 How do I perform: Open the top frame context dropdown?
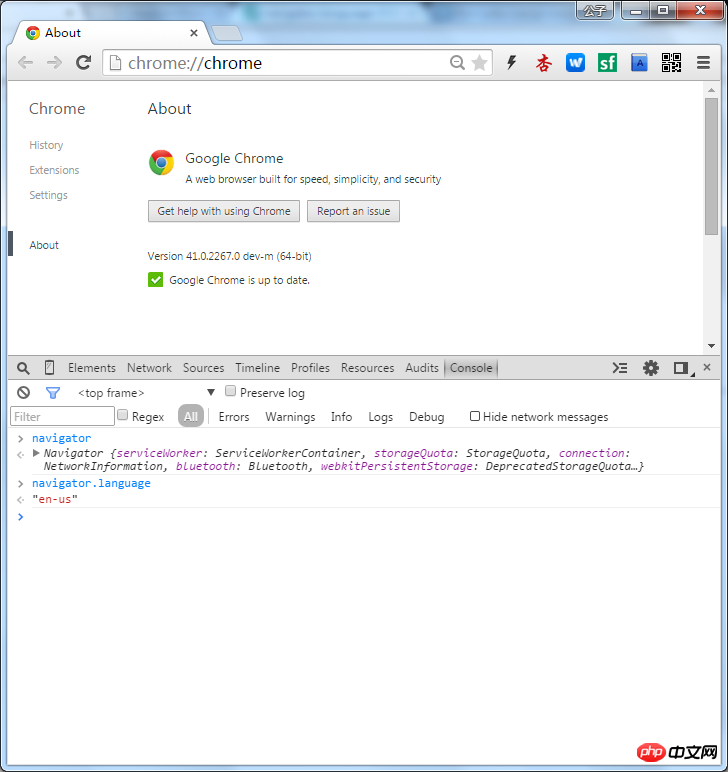tap(146, 392)
